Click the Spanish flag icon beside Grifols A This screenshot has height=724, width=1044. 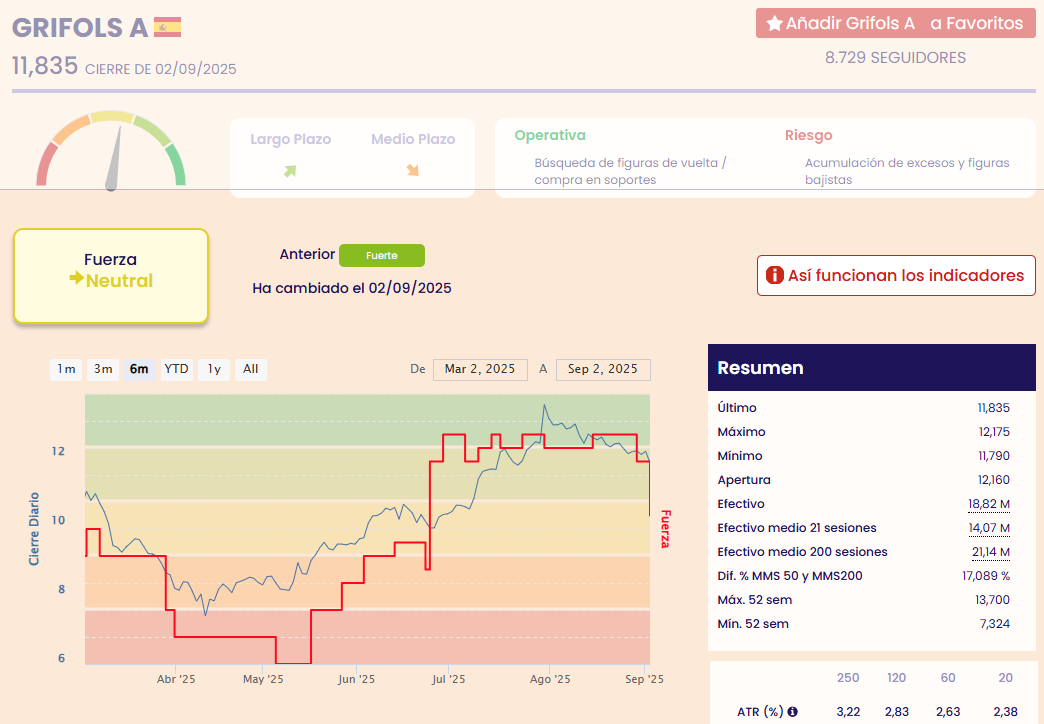pos(167,27)
